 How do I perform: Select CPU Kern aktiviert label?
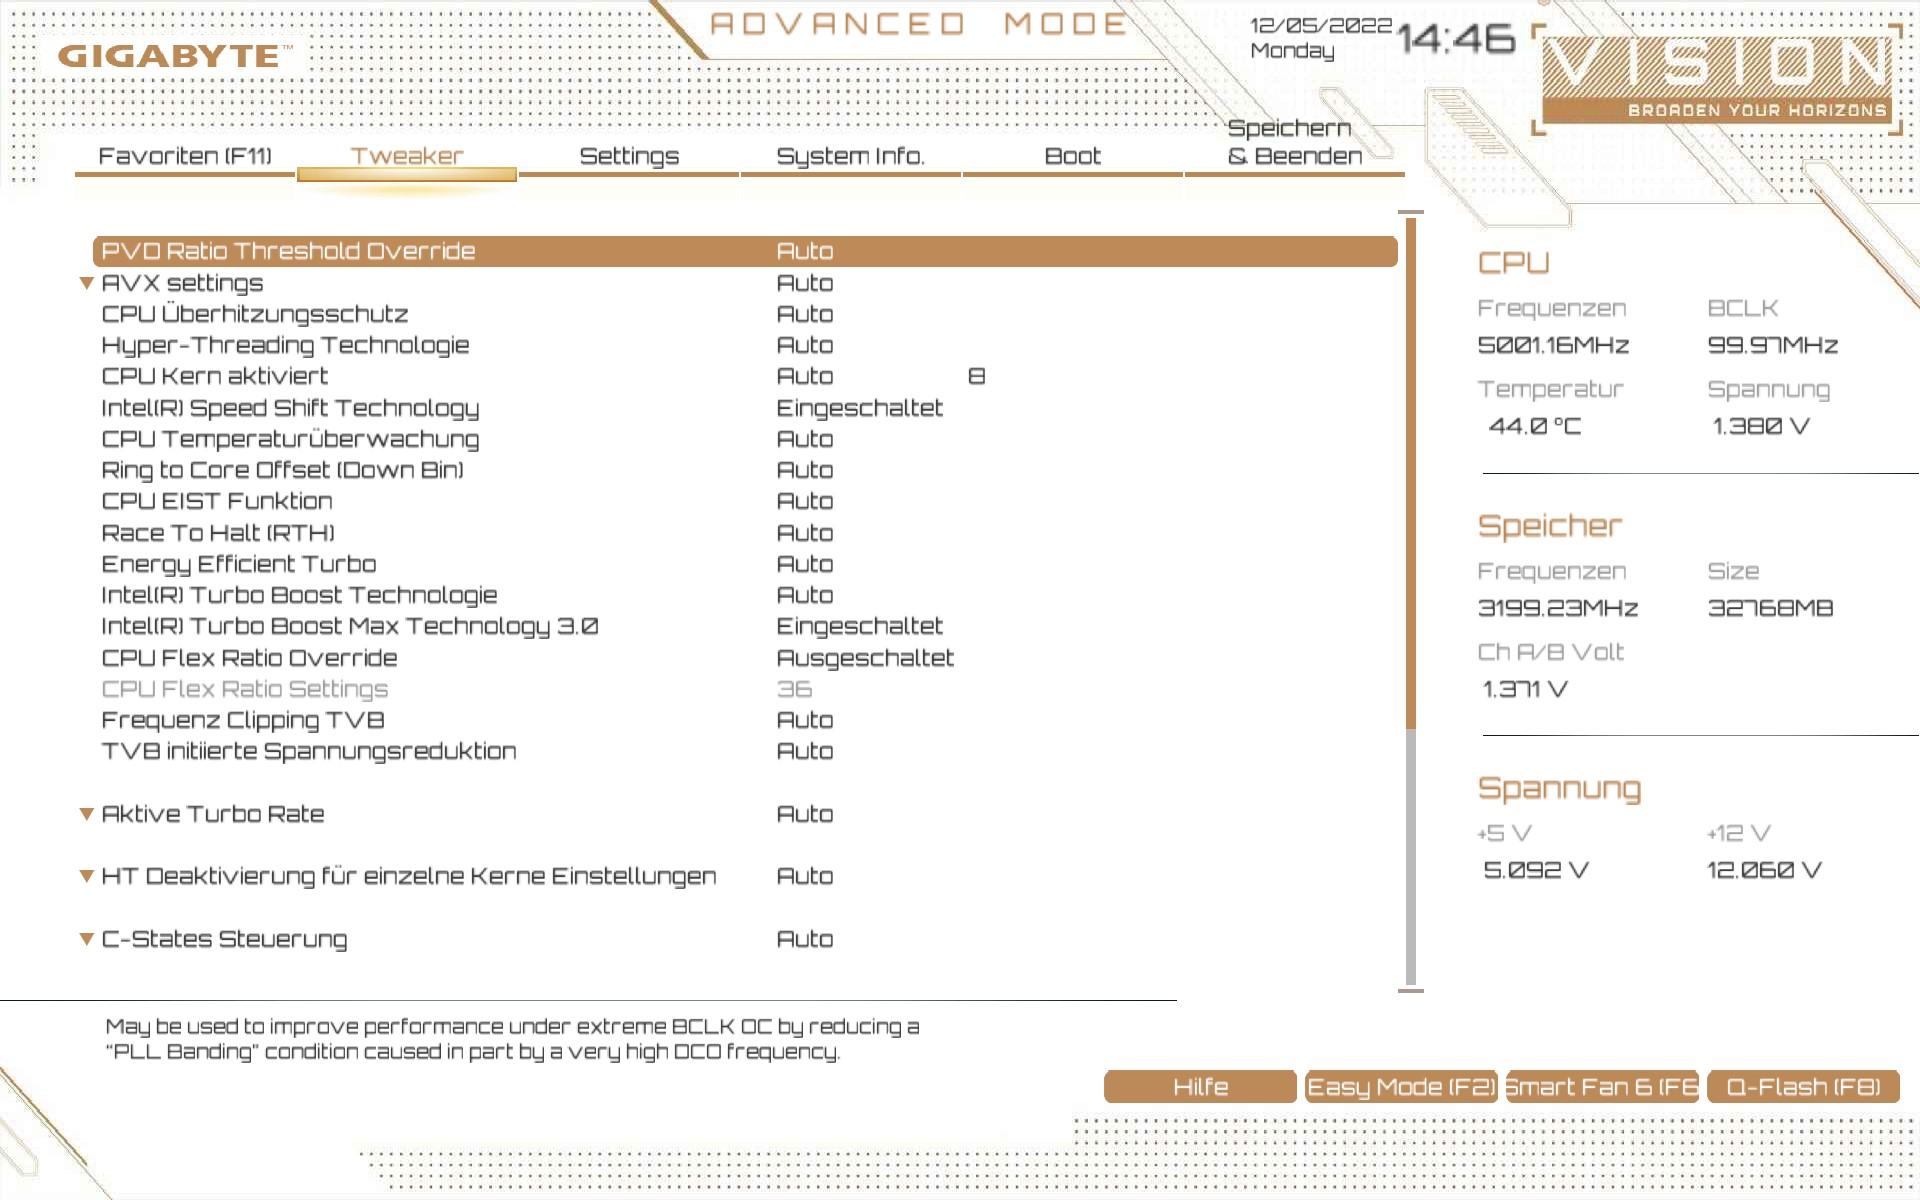pyautogui.click(x=214, y=376)
